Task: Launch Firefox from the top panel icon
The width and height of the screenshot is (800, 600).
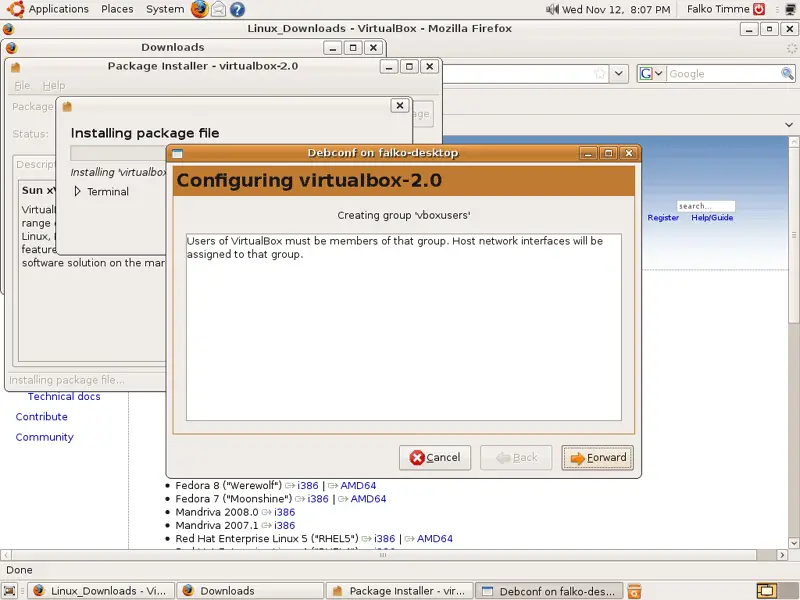Action: pos(199,9)
